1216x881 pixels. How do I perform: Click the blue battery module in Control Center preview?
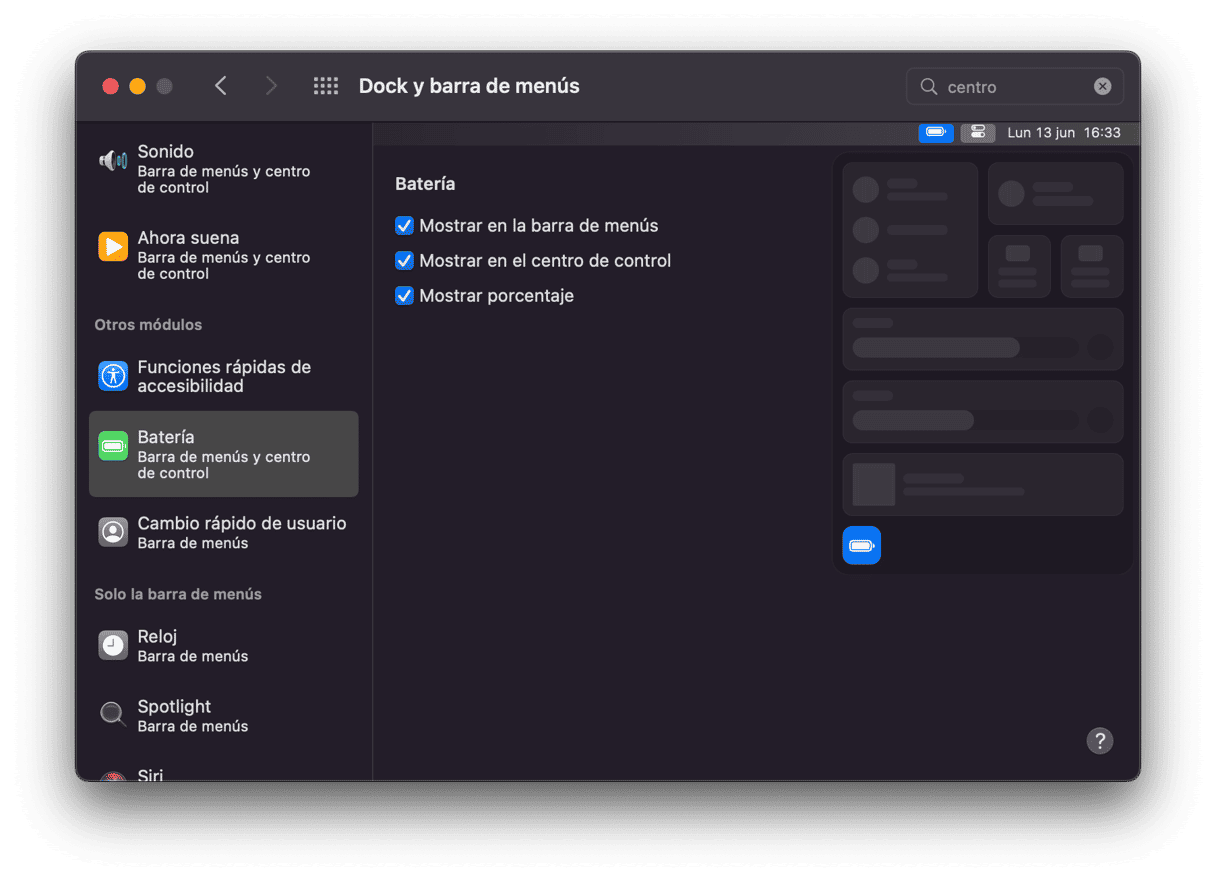[862, 545]
